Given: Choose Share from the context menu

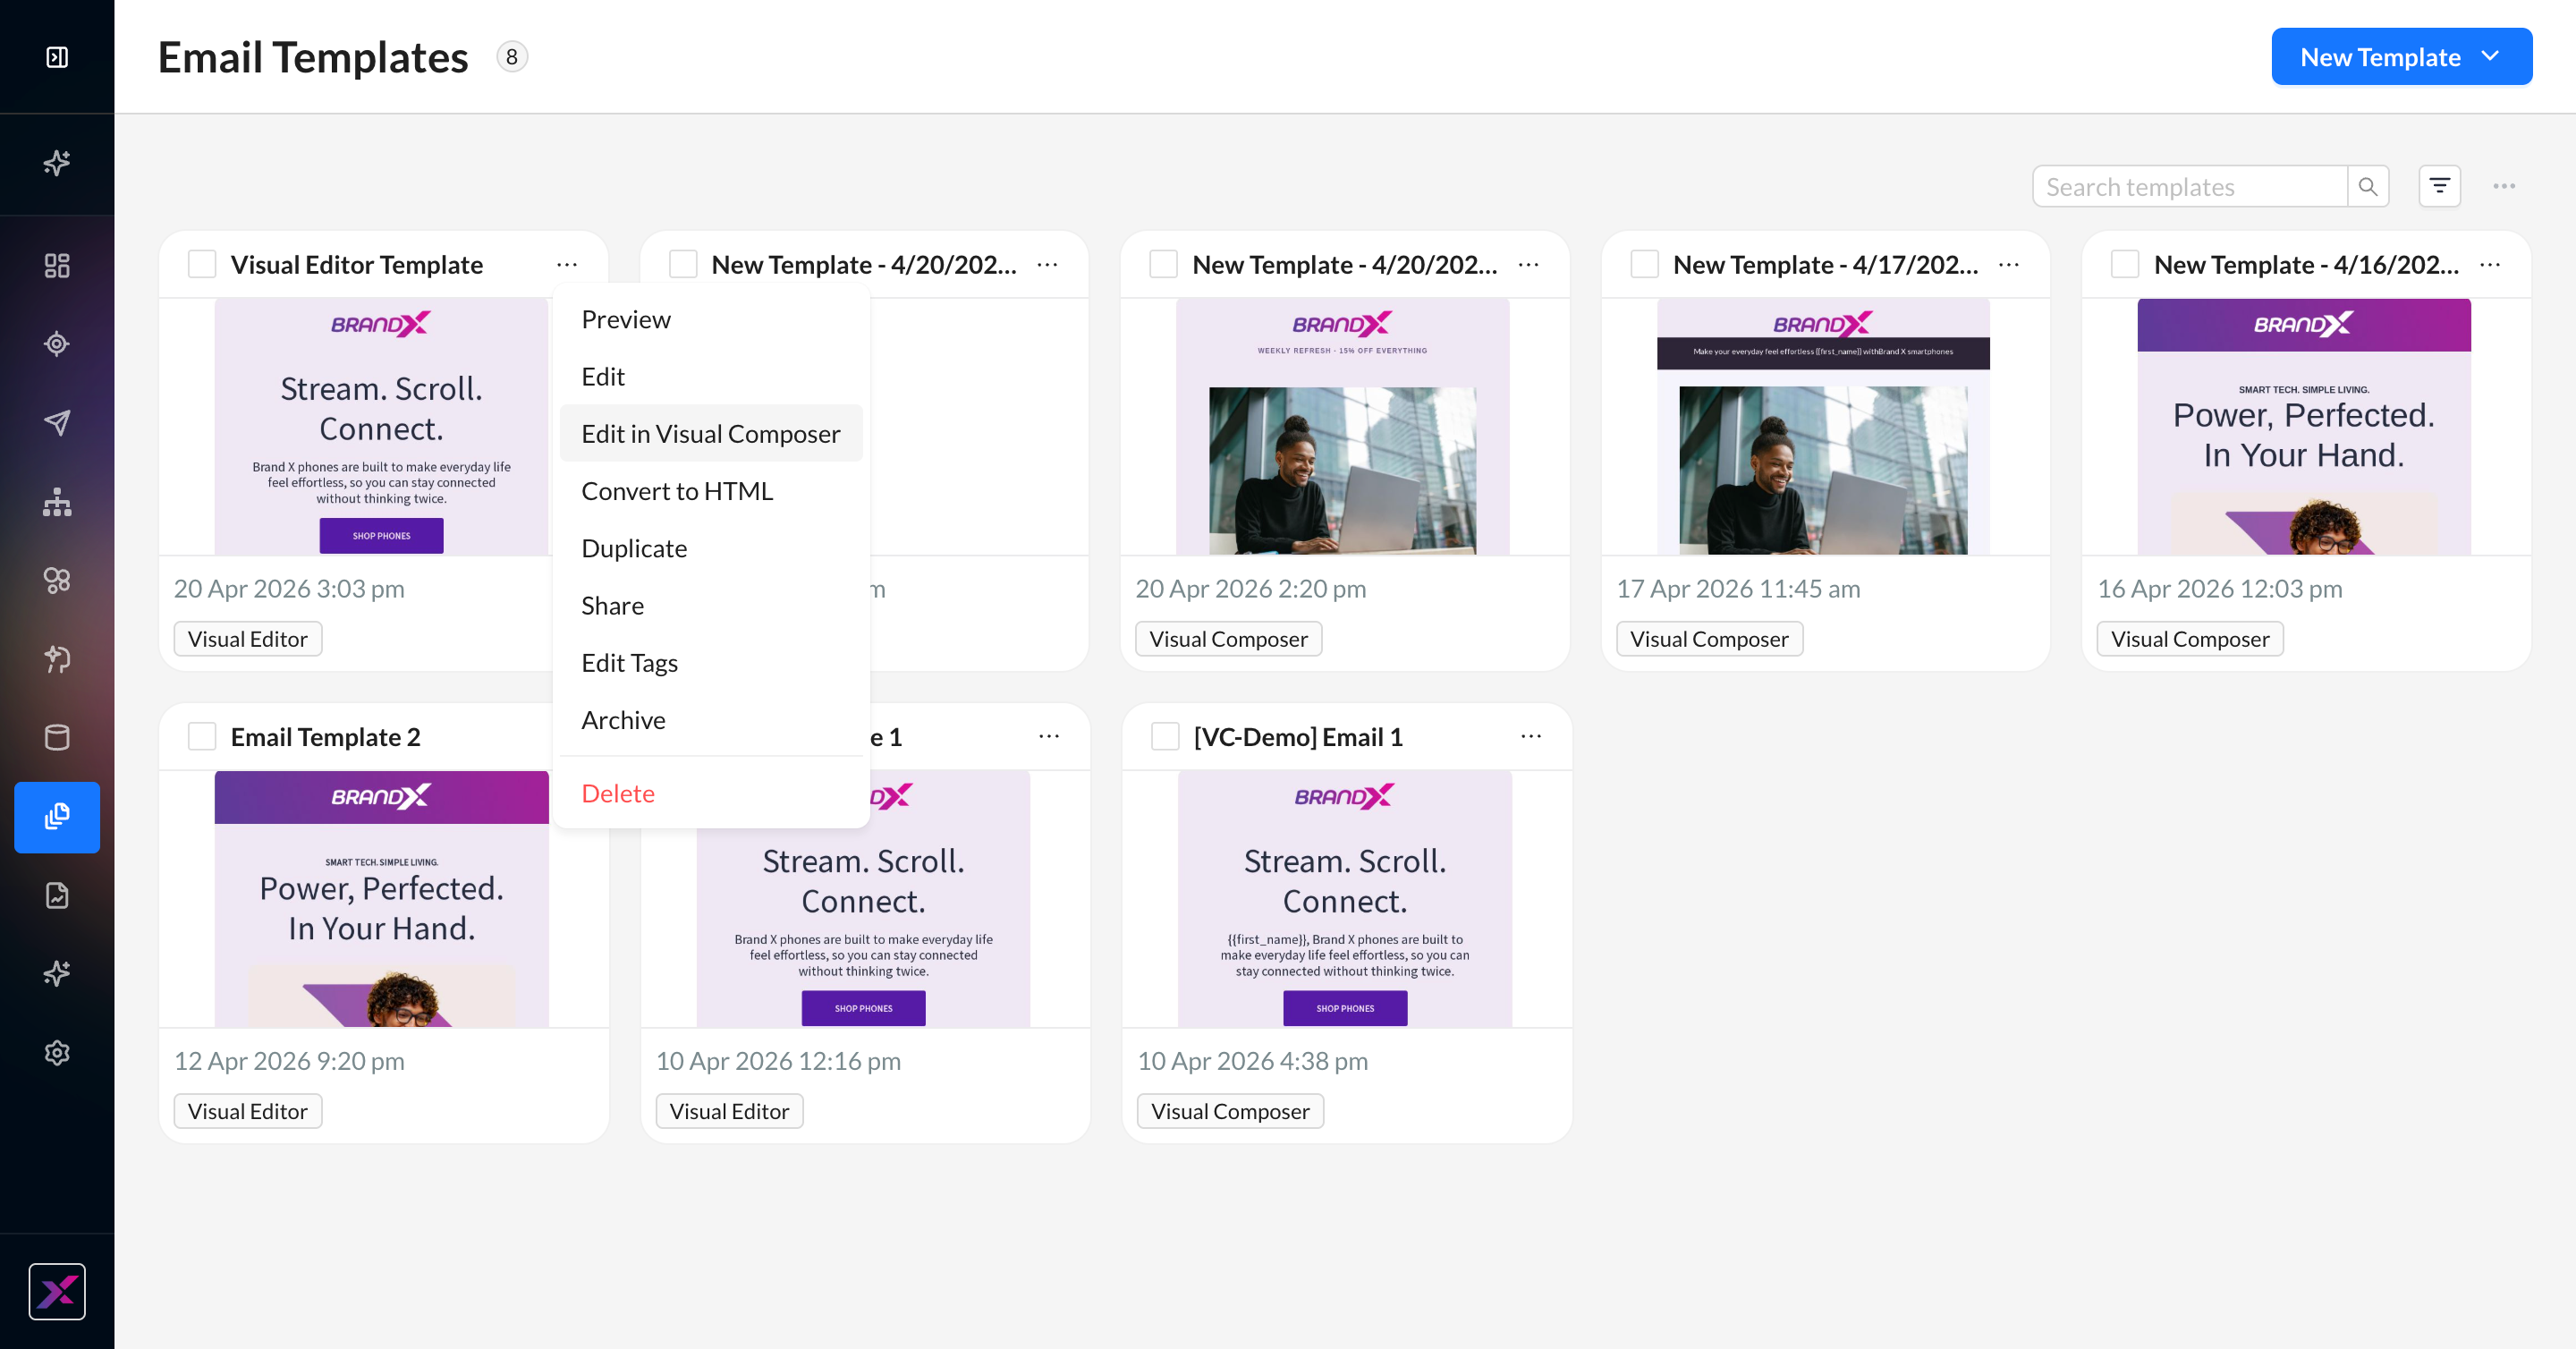Looking at the screenshot, I should coord(711,605).
